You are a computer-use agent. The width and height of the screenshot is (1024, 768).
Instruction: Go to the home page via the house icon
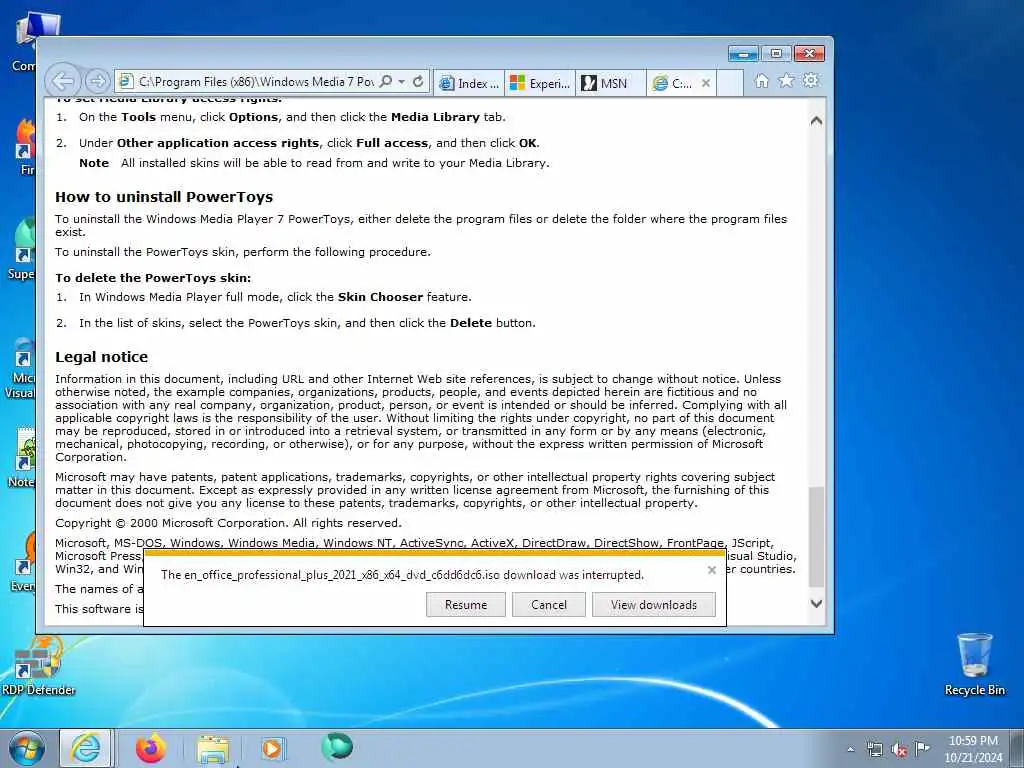pos(761,81)
